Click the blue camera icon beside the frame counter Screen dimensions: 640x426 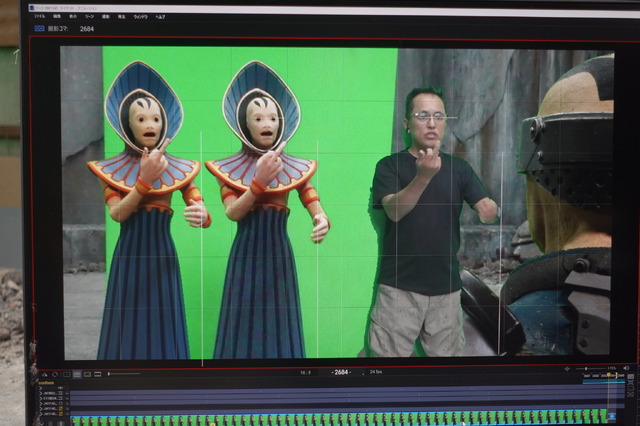pyautogui.click(x=39, y=29)
